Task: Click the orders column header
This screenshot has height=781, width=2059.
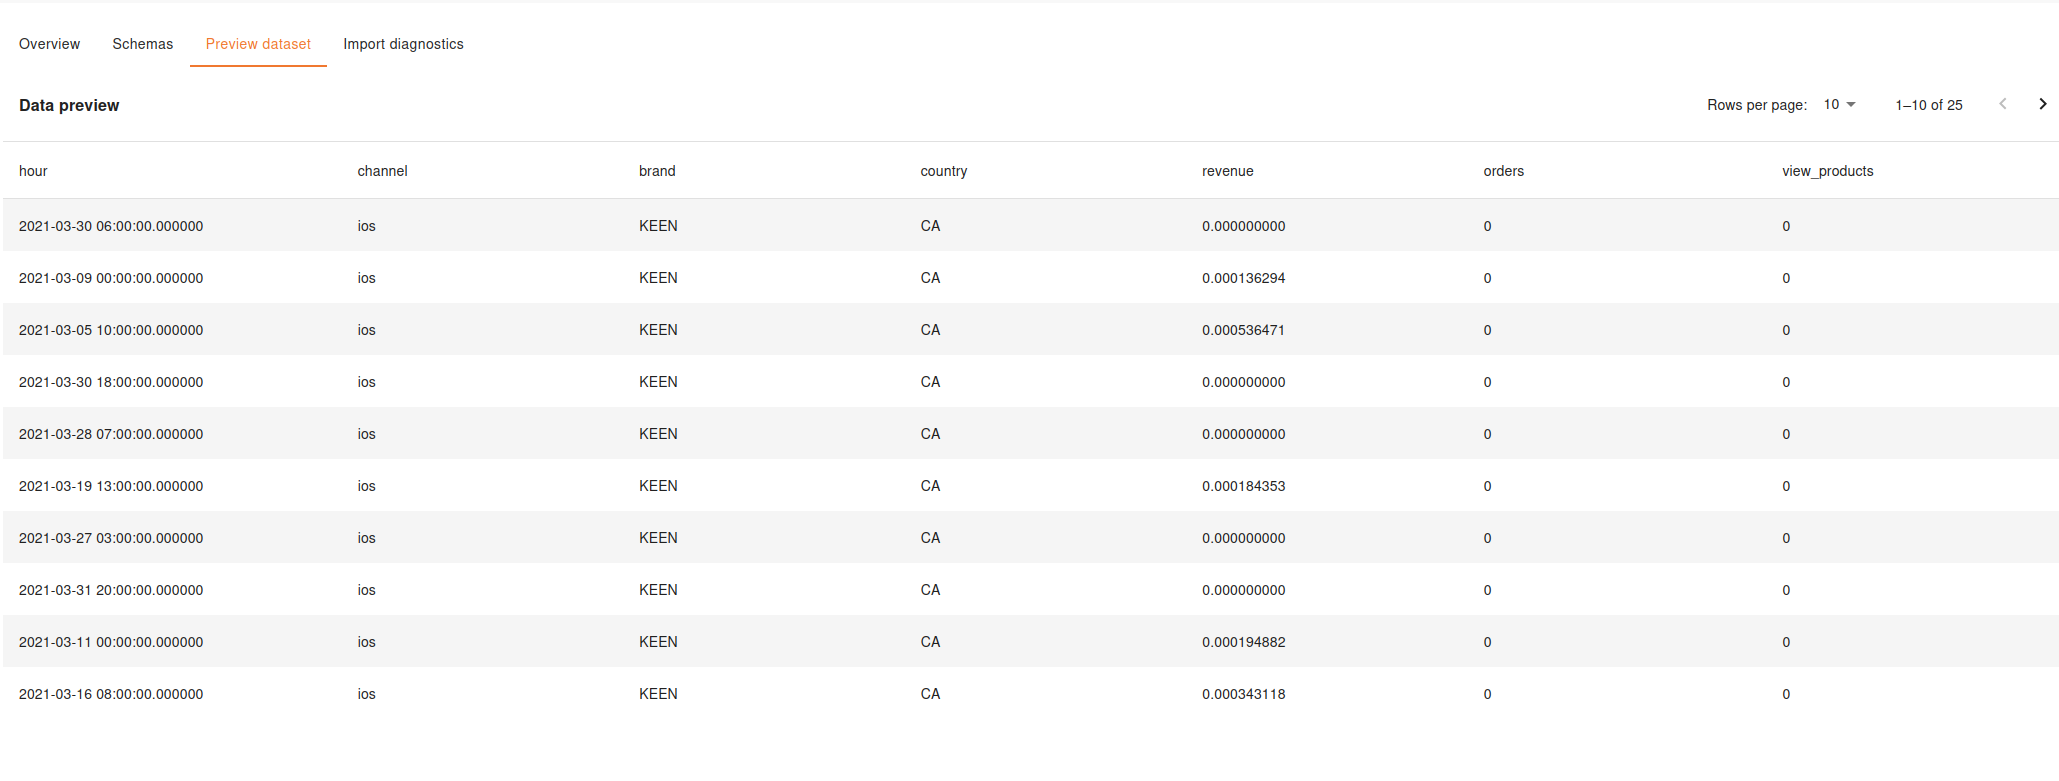Action: (1503, 171)
